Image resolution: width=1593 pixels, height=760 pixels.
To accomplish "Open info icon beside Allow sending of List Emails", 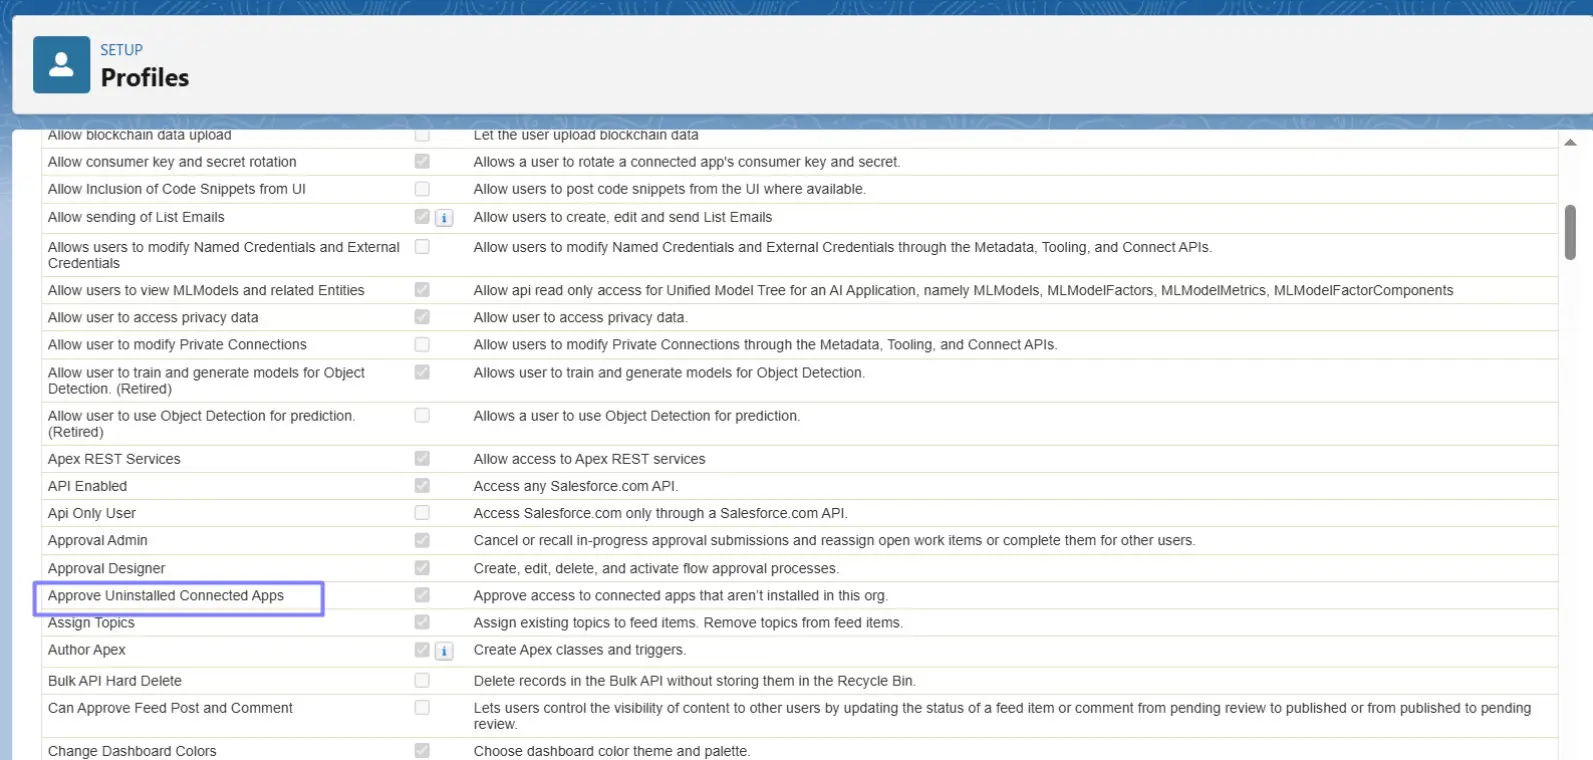I will [x=444, y=218].
